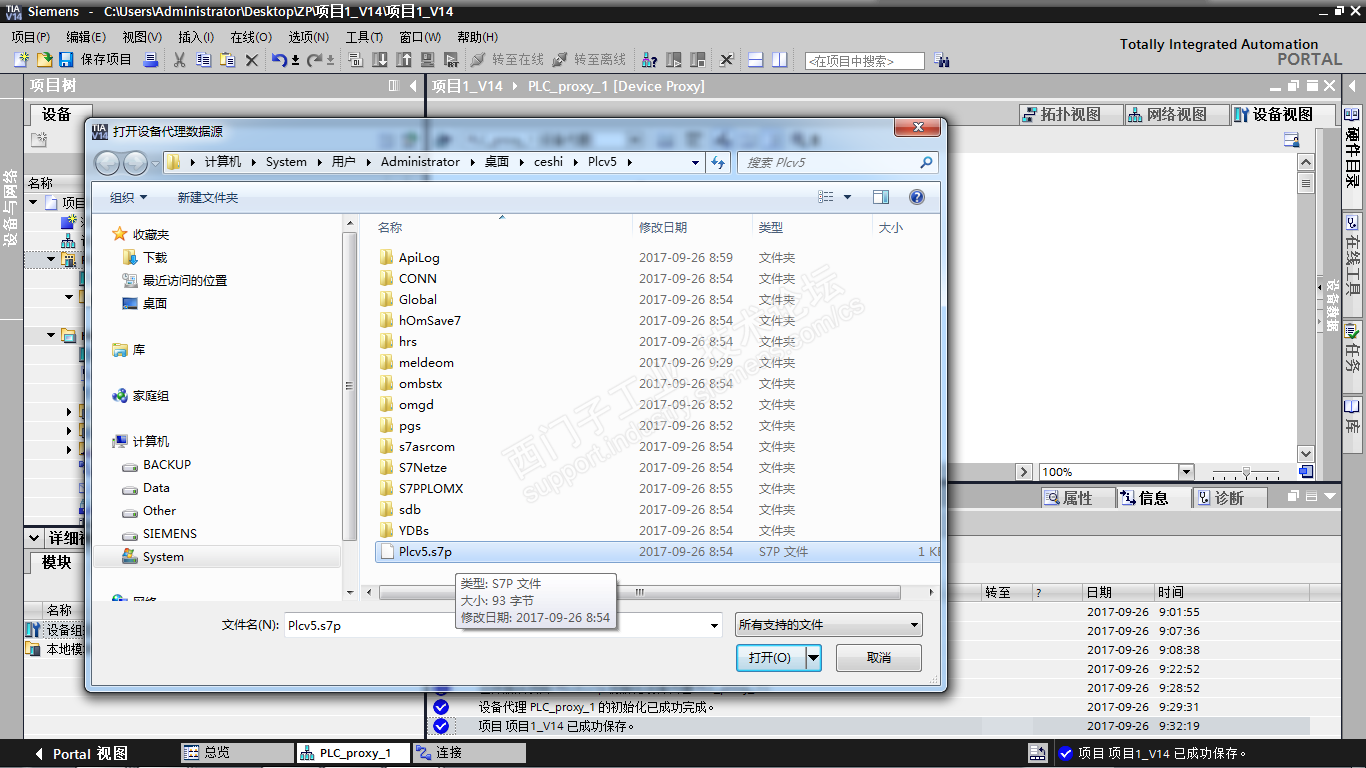The image size is (1366, 768).
Task: Open the 视图(V) menu
Action: click(142, 37)
